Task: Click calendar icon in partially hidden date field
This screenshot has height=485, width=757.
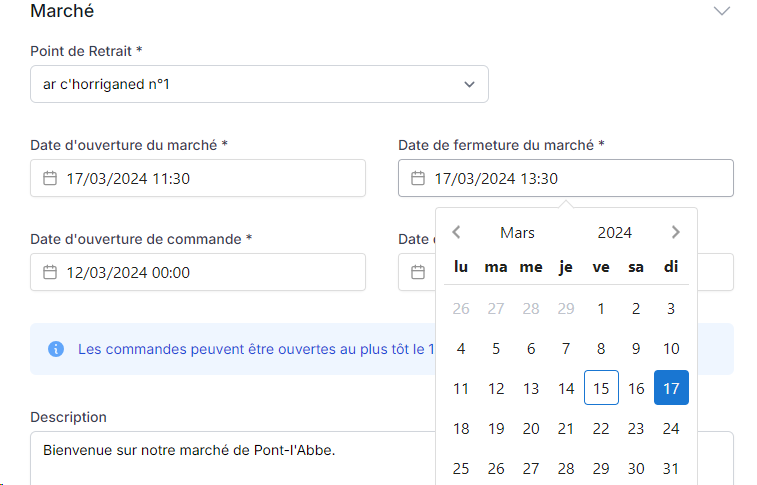Action: pyautogui.click(x=418, y=272)
